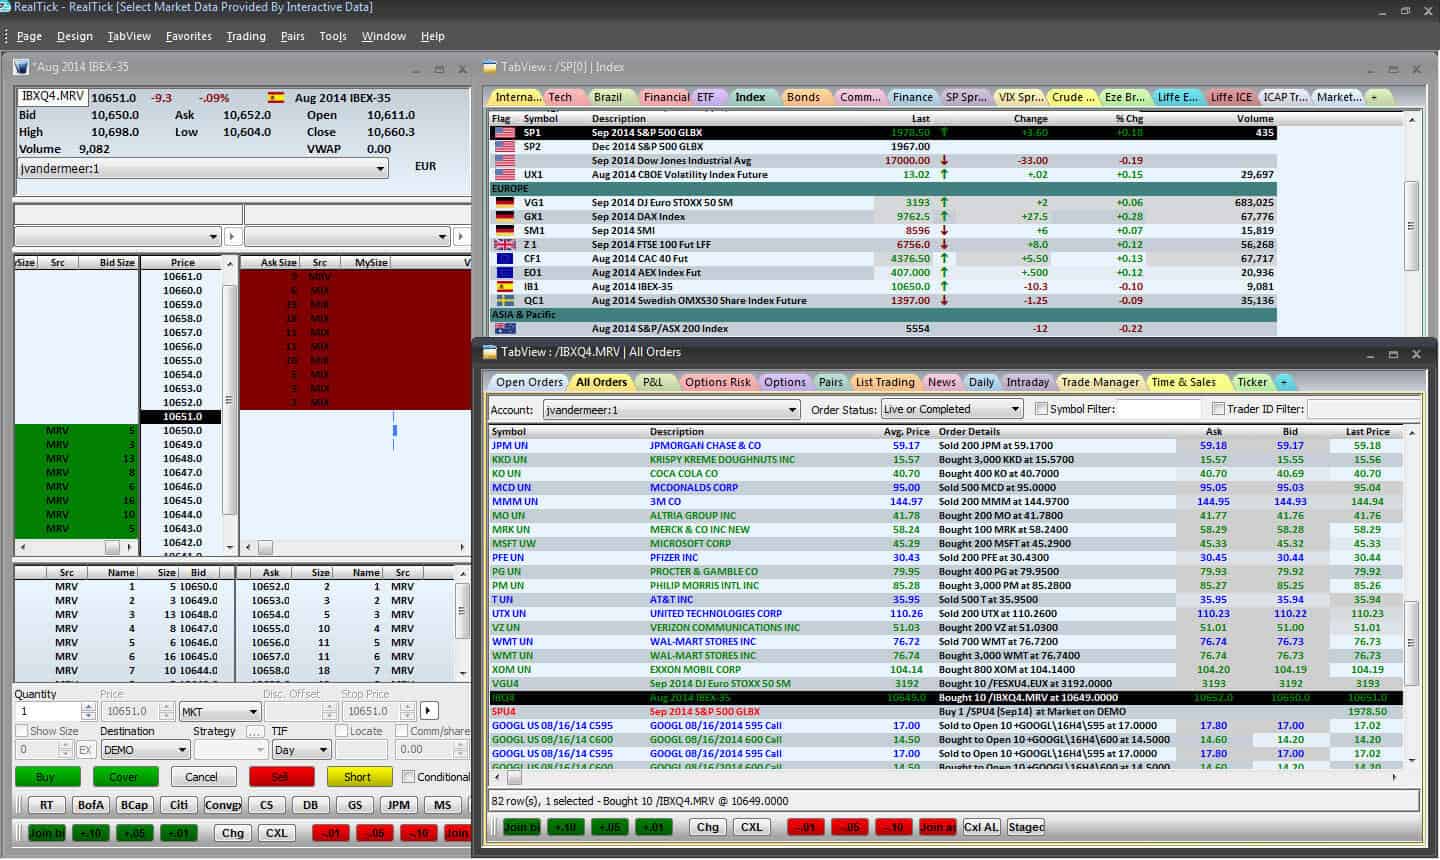This screenshot has height=860, width=1440.
Task: Click the small arrow button right of second filter dropdown
Action: tap(461, 237)
